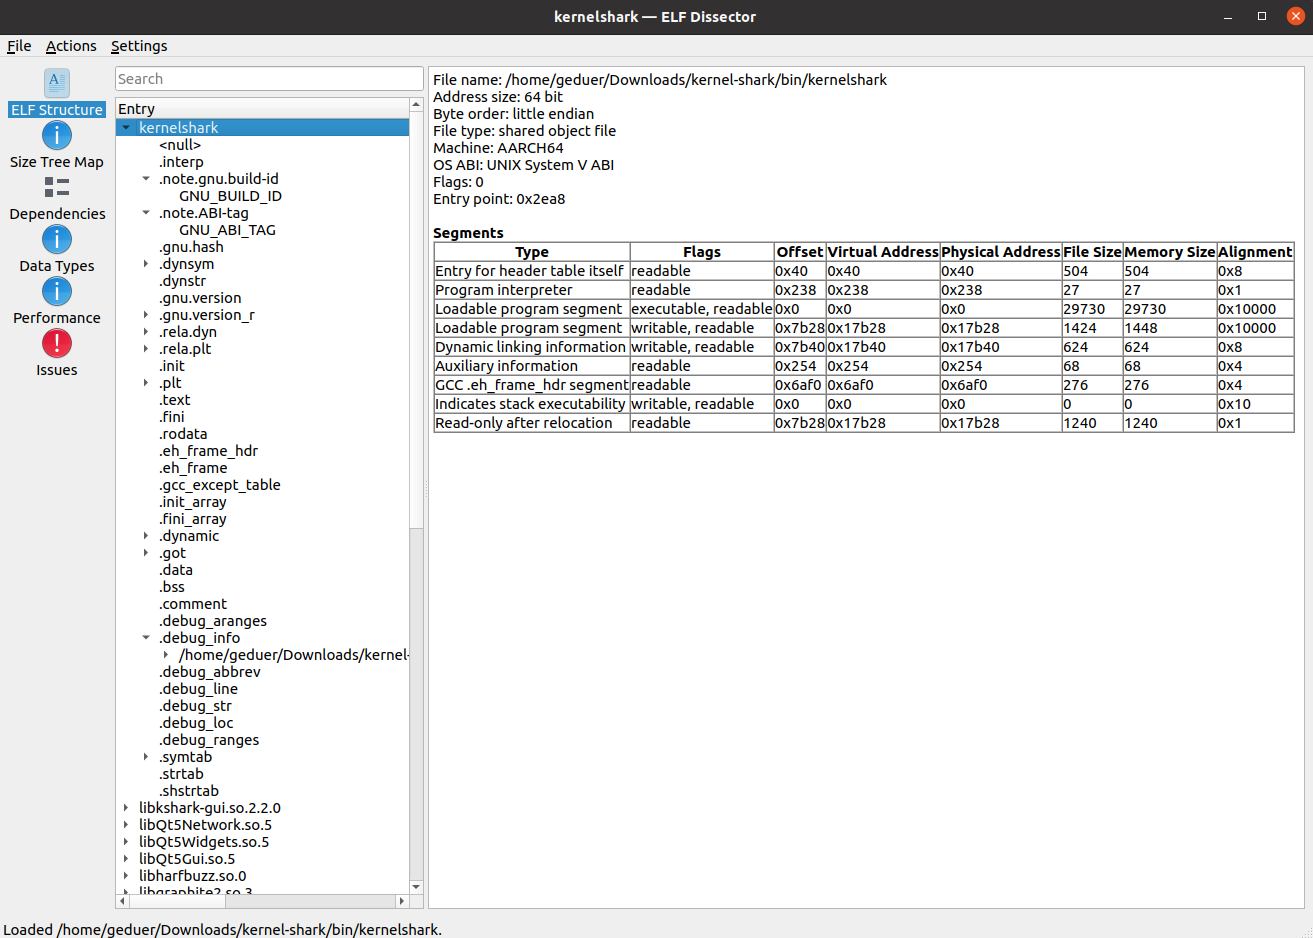Select the .bss section
The width and height of the screenshot is (1313, 938).
click(x=172, y=587)
